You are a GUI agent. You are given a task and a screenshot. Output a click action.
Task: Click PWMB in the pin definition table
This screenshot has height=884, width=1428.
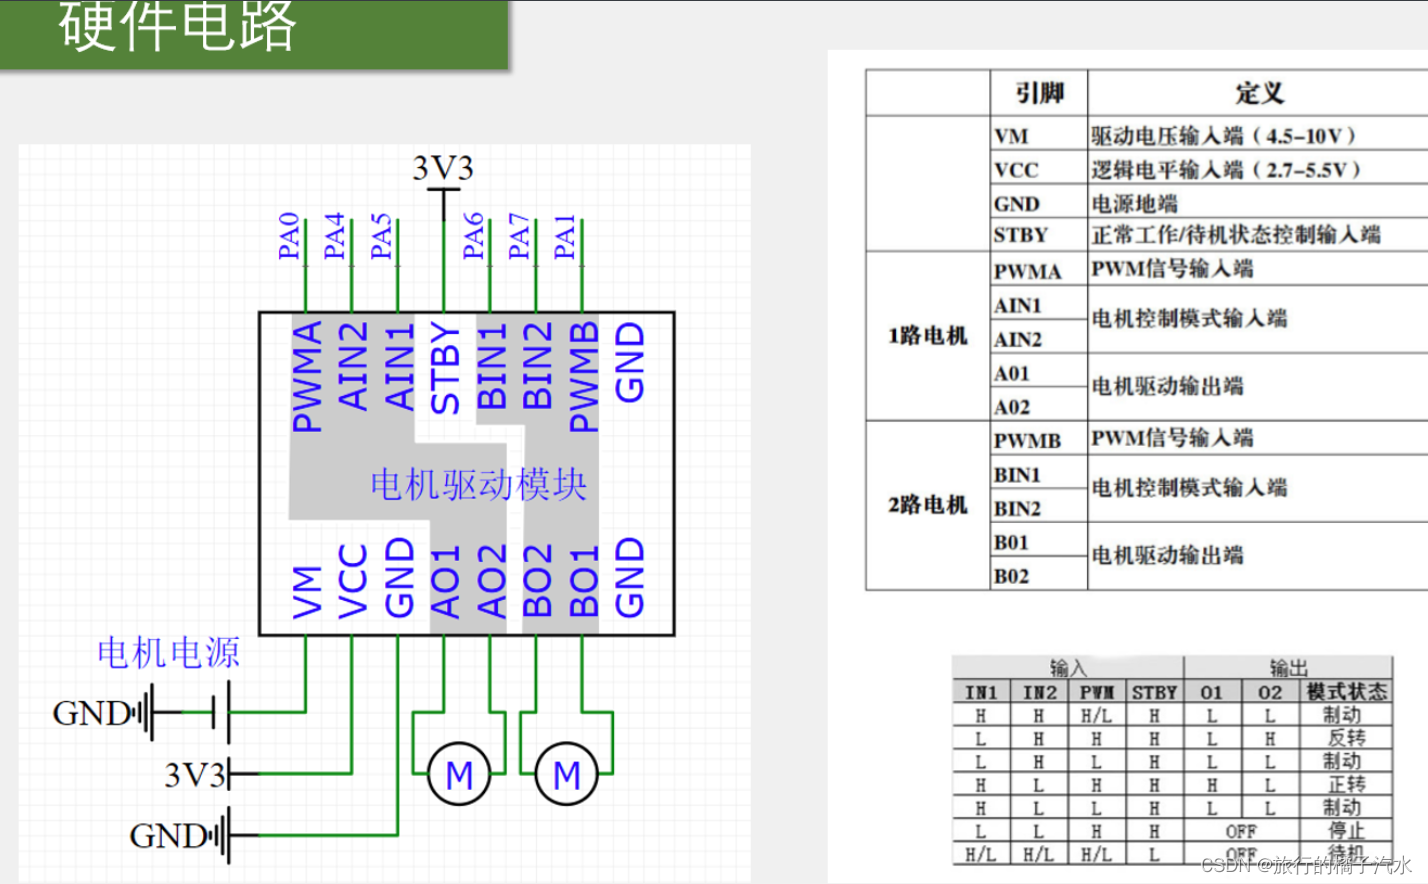(1027, 440)
